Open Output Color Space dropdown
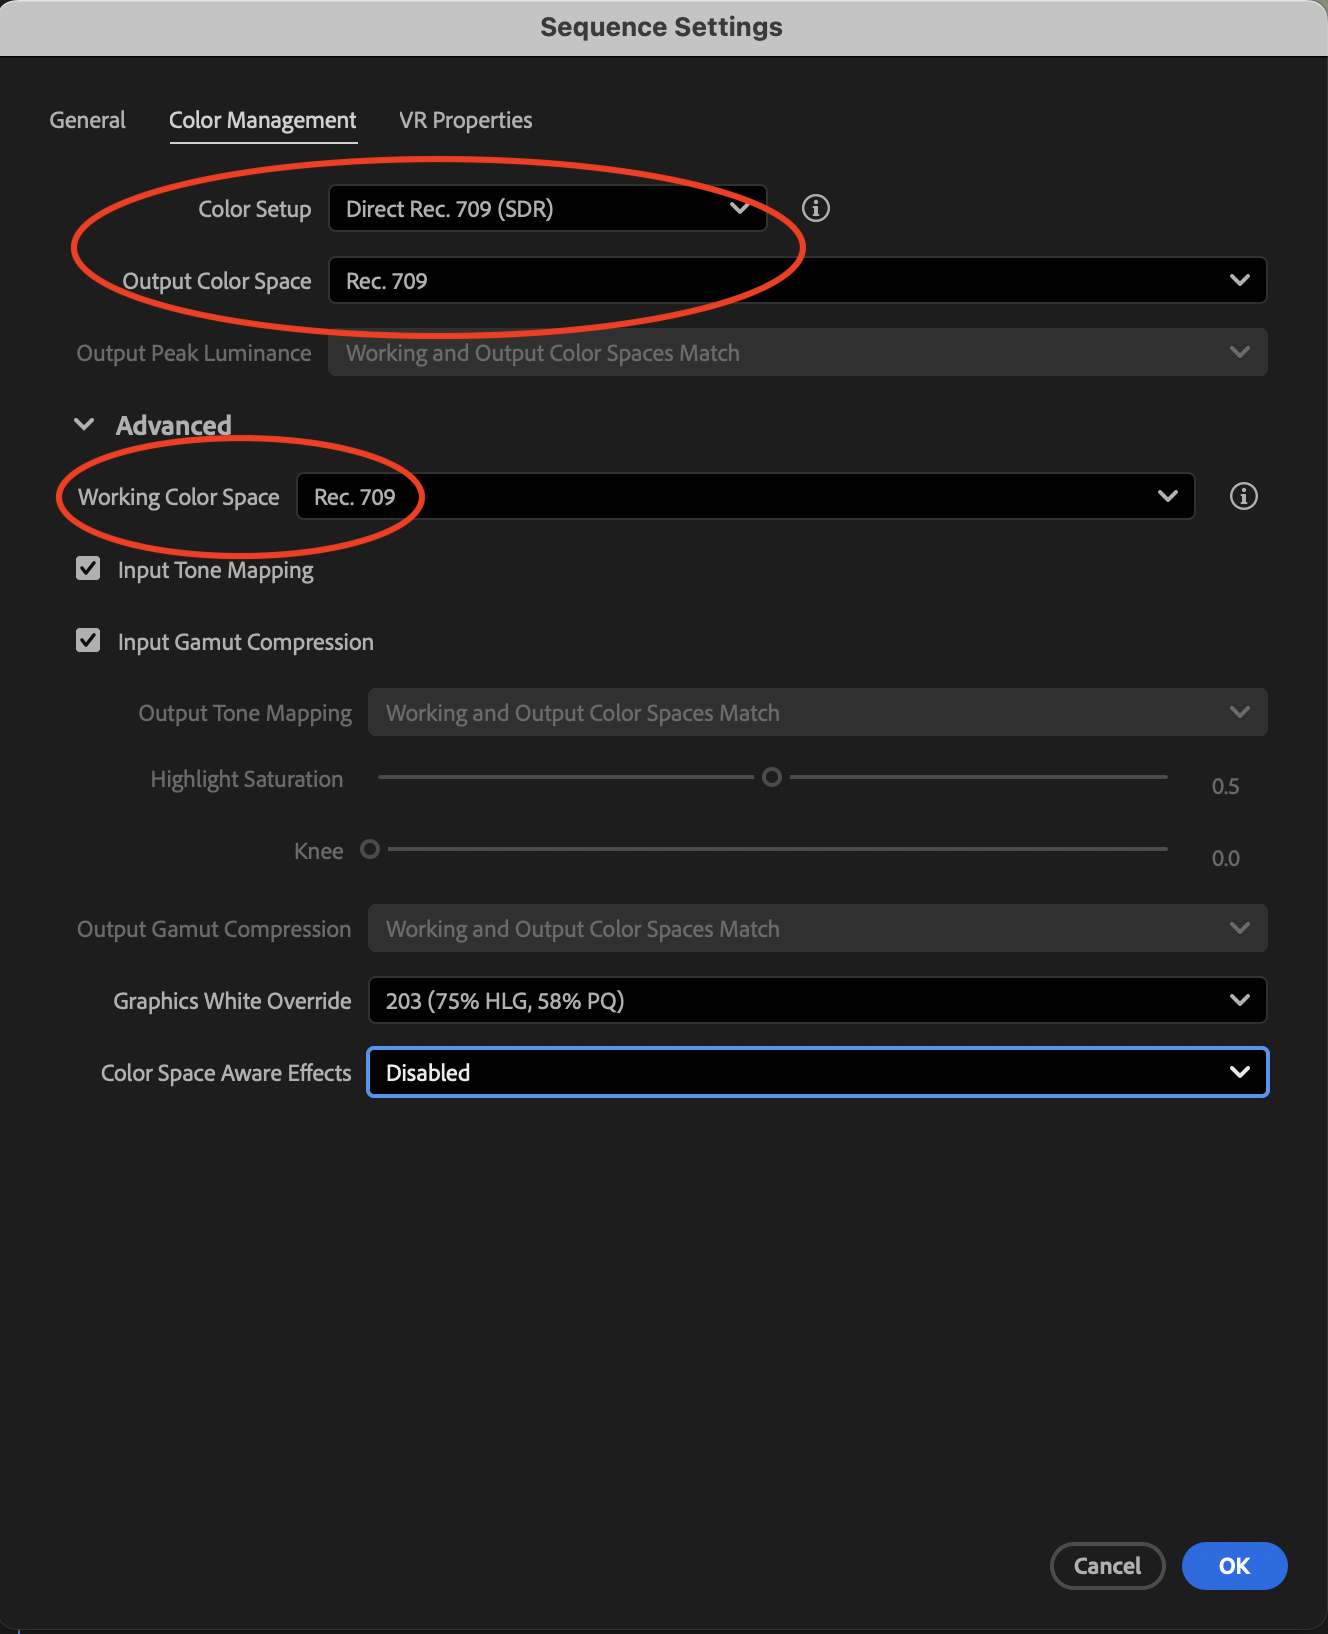 pos(797,280)
